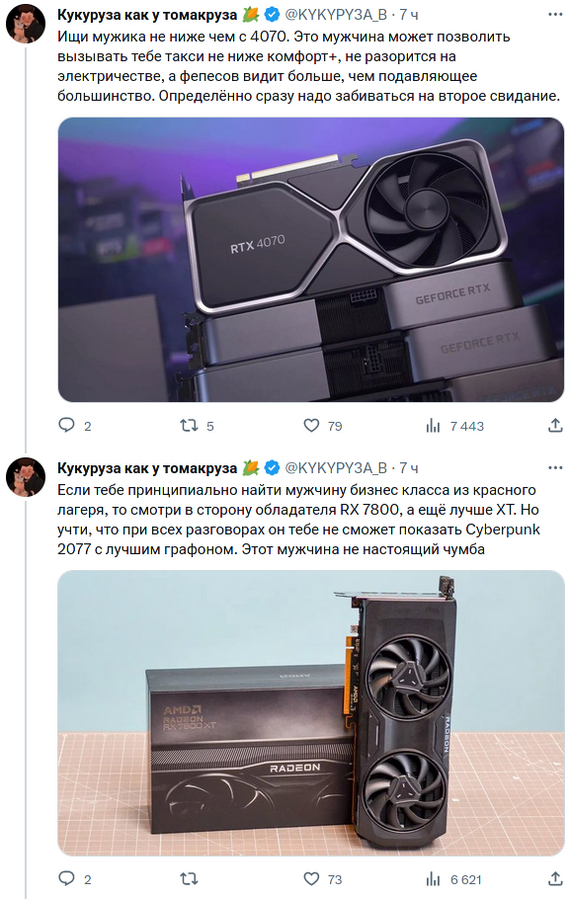The height and width of the screenshot is (899, 570).
Task: Share the Radeon RX 7800 tweet
Action: pyautogui.click(x=555, y=878)
